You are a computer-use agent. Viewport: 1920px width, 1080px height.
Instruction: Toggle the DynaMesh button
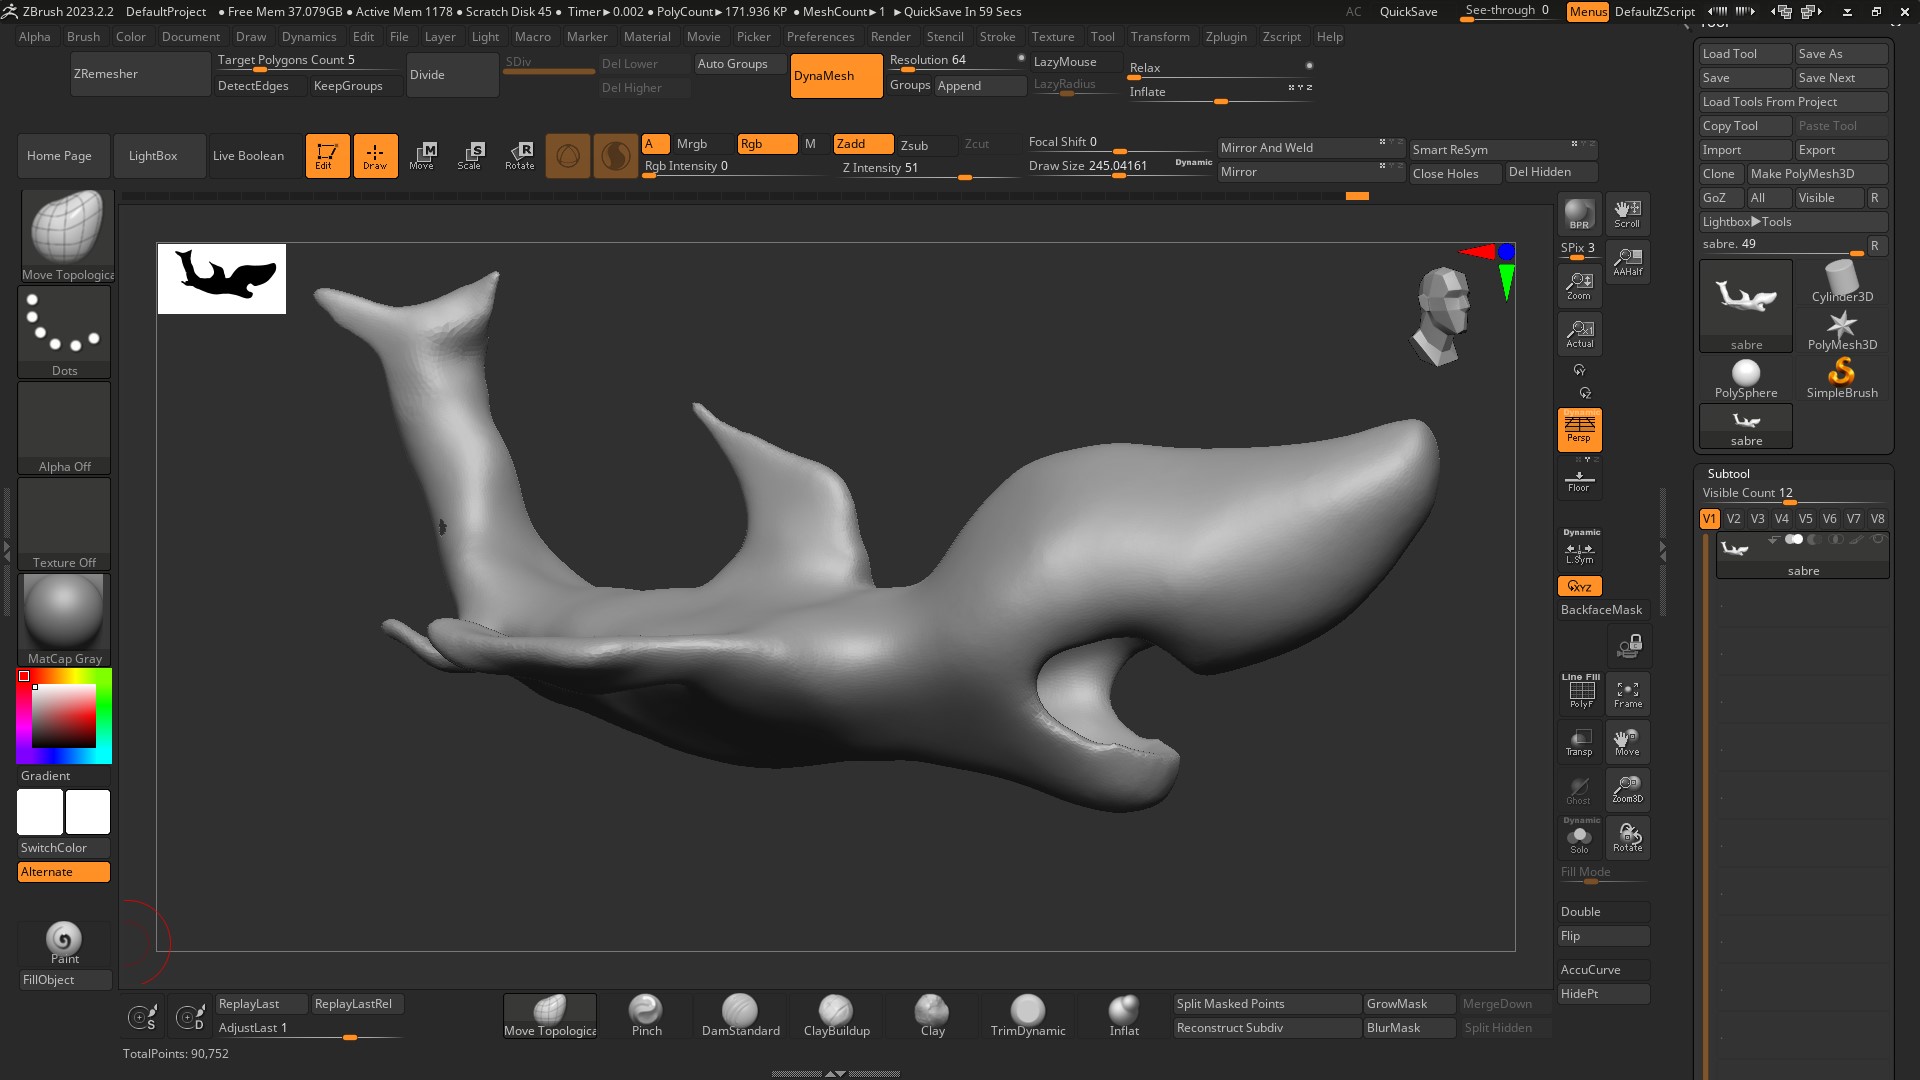[x=836, y=76]
